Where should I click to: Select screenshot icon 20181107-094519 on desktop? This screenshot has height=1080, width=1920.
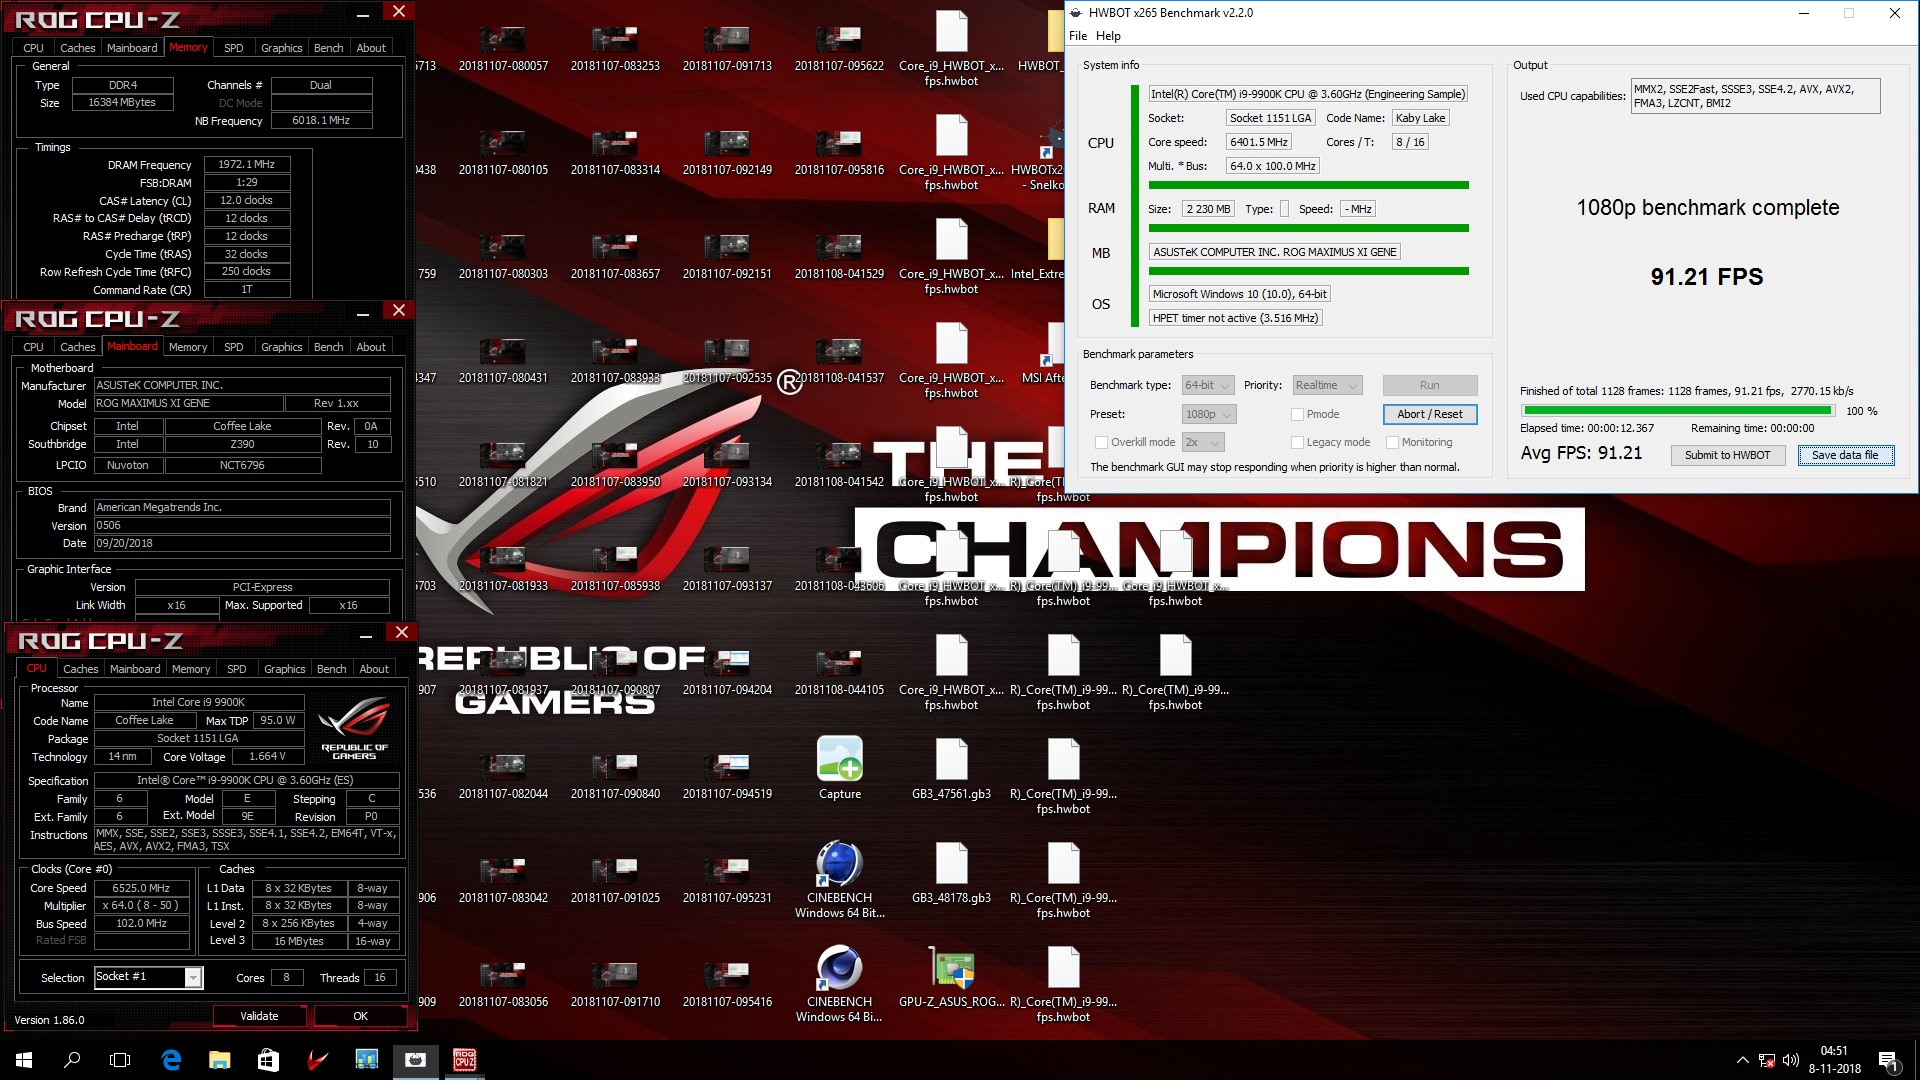click(x=727, y=776)
